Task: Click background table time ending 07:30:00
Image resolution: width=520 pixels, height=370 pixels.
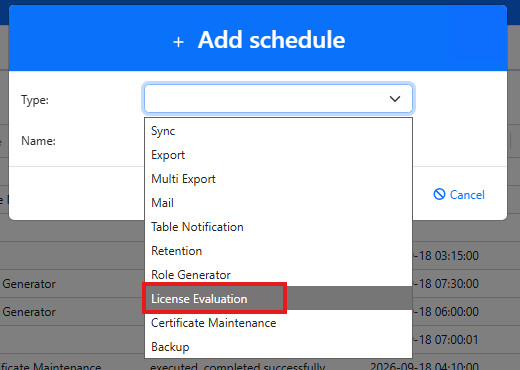Action: pyautogui.click(x=446, y=284)
